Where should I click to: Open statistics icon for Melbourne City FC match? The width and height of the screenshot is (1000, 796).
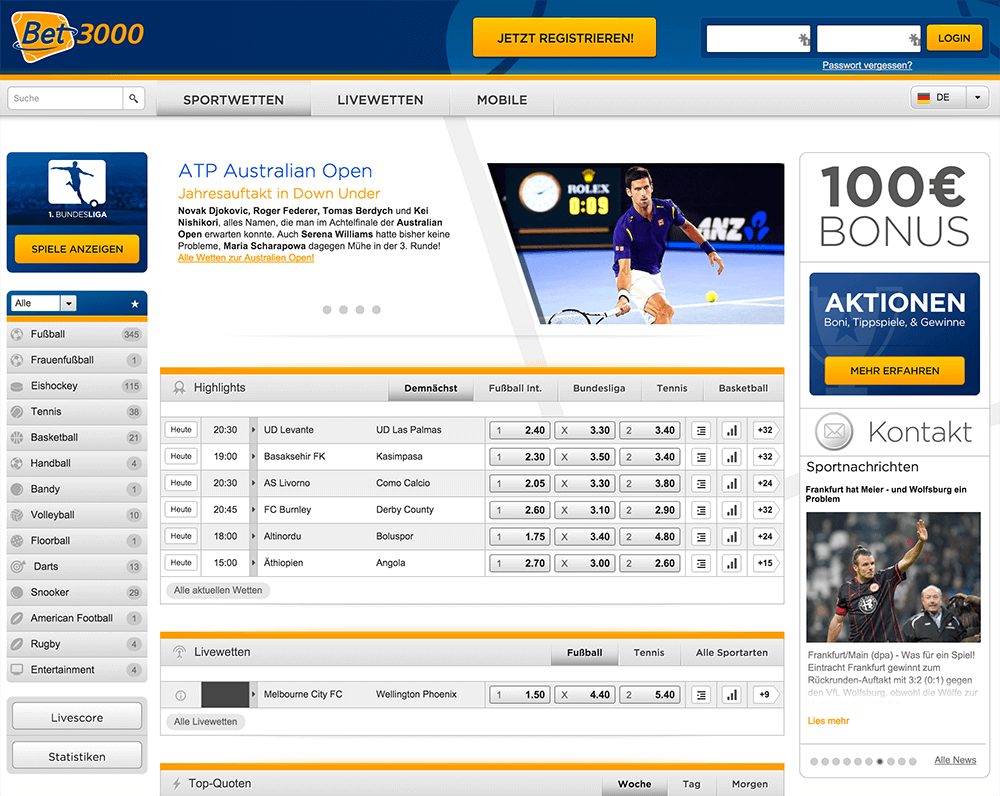(732, 695)
